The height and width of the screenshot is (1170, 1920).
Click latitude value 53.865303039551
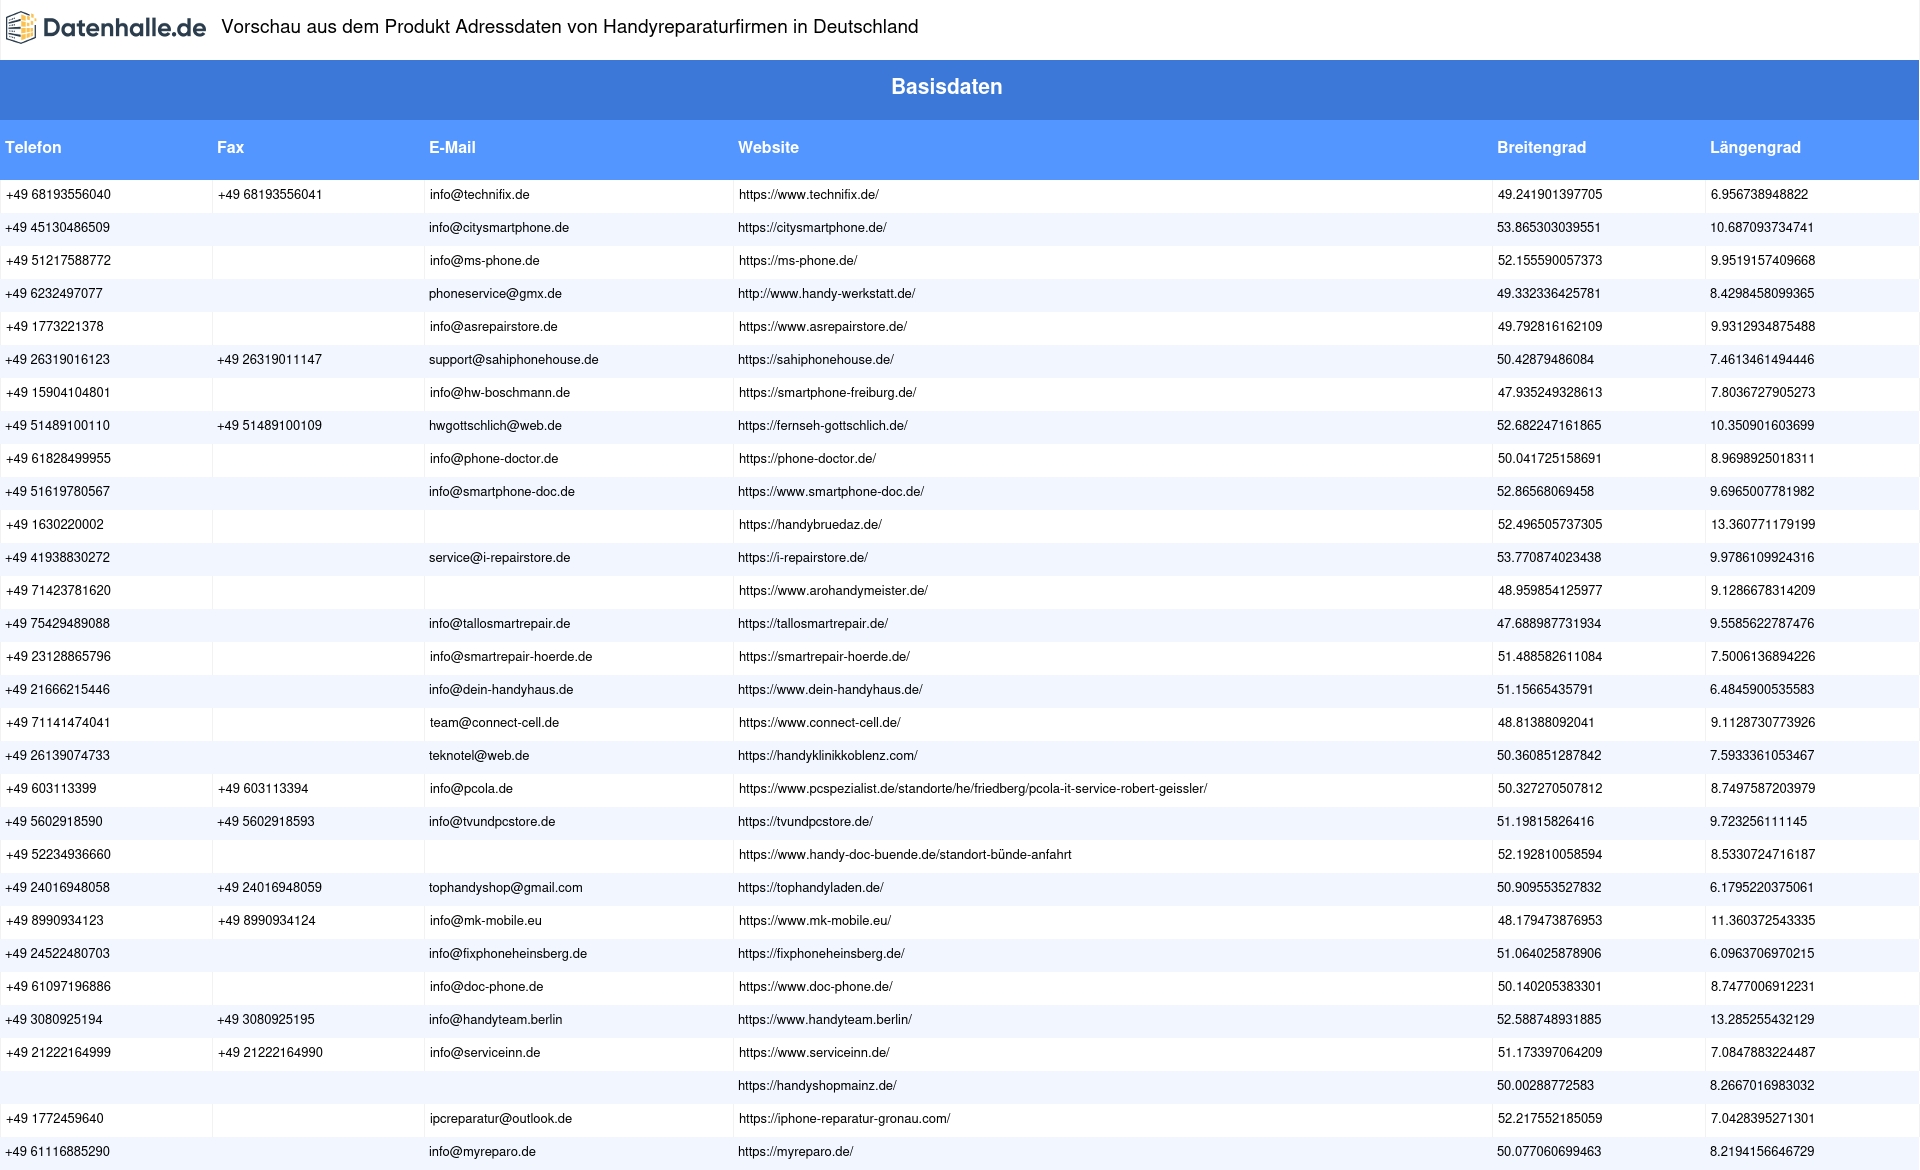pos(1549,228)
